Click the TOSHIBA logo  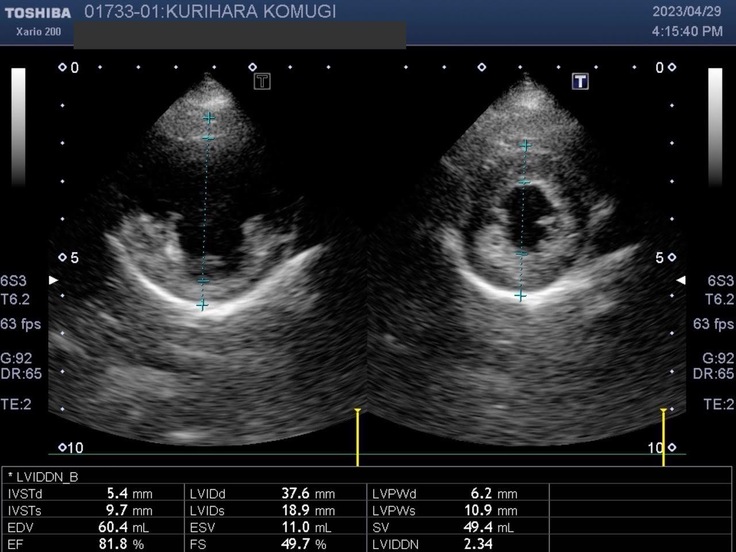pyautogui.click(x=36, y=13)
